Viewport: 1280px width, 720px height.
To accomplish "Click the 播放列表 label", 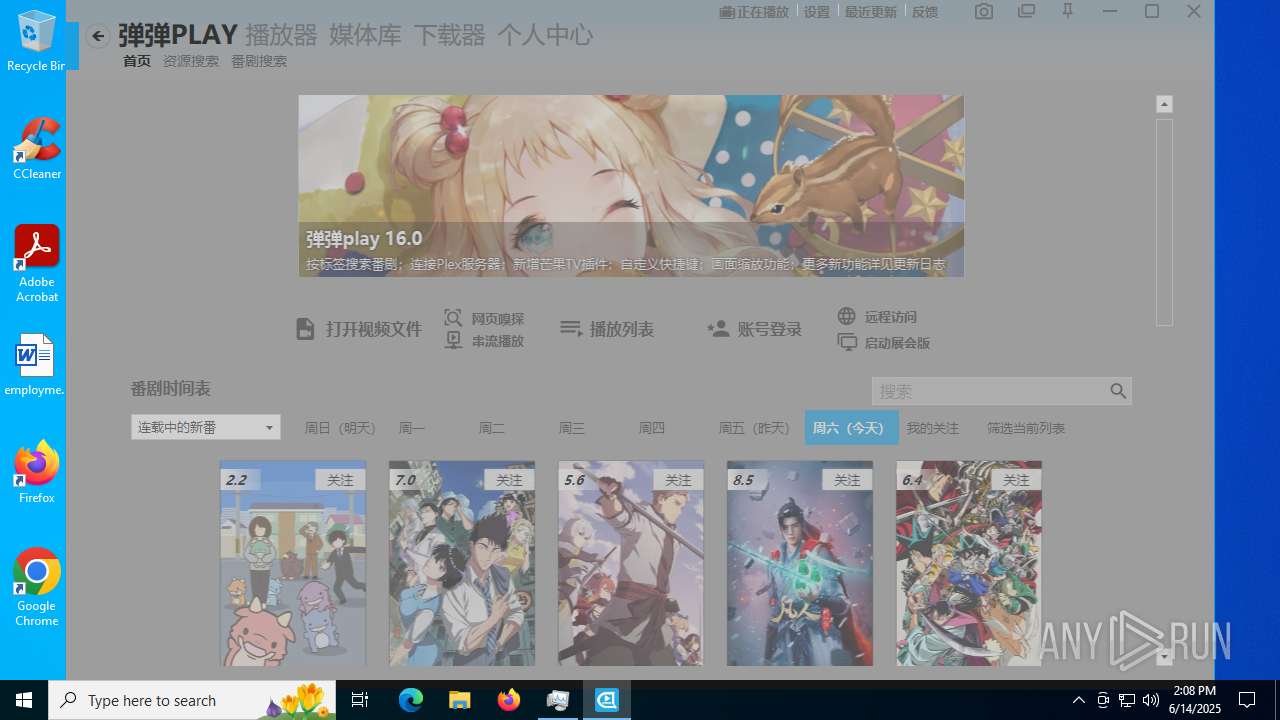I will point(622,329).
